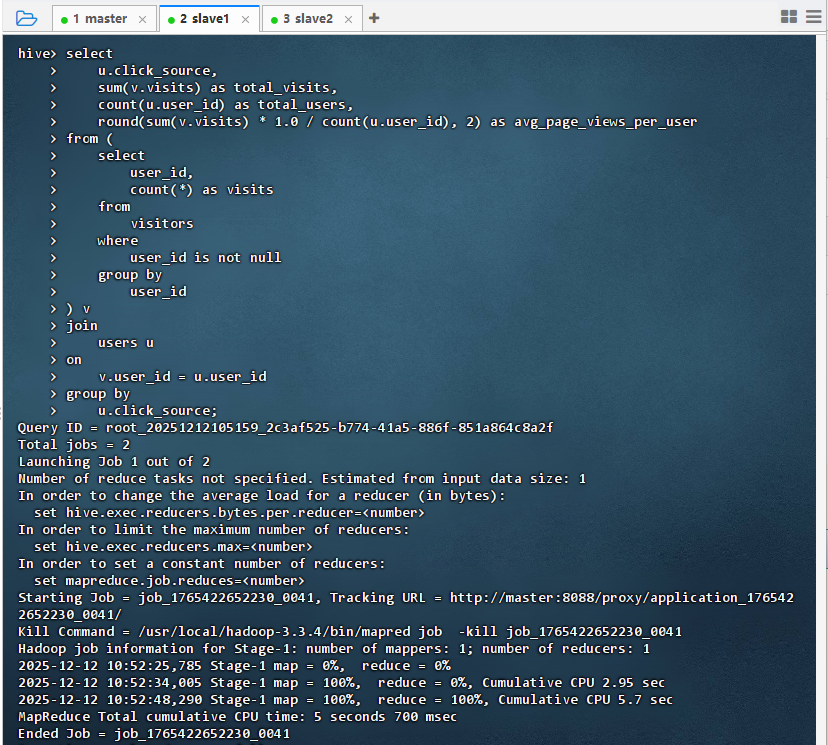Click 'sum(v.visits) as total_visits,' line
The width and height of the screenshot is (828, 745).
[218, 88]
